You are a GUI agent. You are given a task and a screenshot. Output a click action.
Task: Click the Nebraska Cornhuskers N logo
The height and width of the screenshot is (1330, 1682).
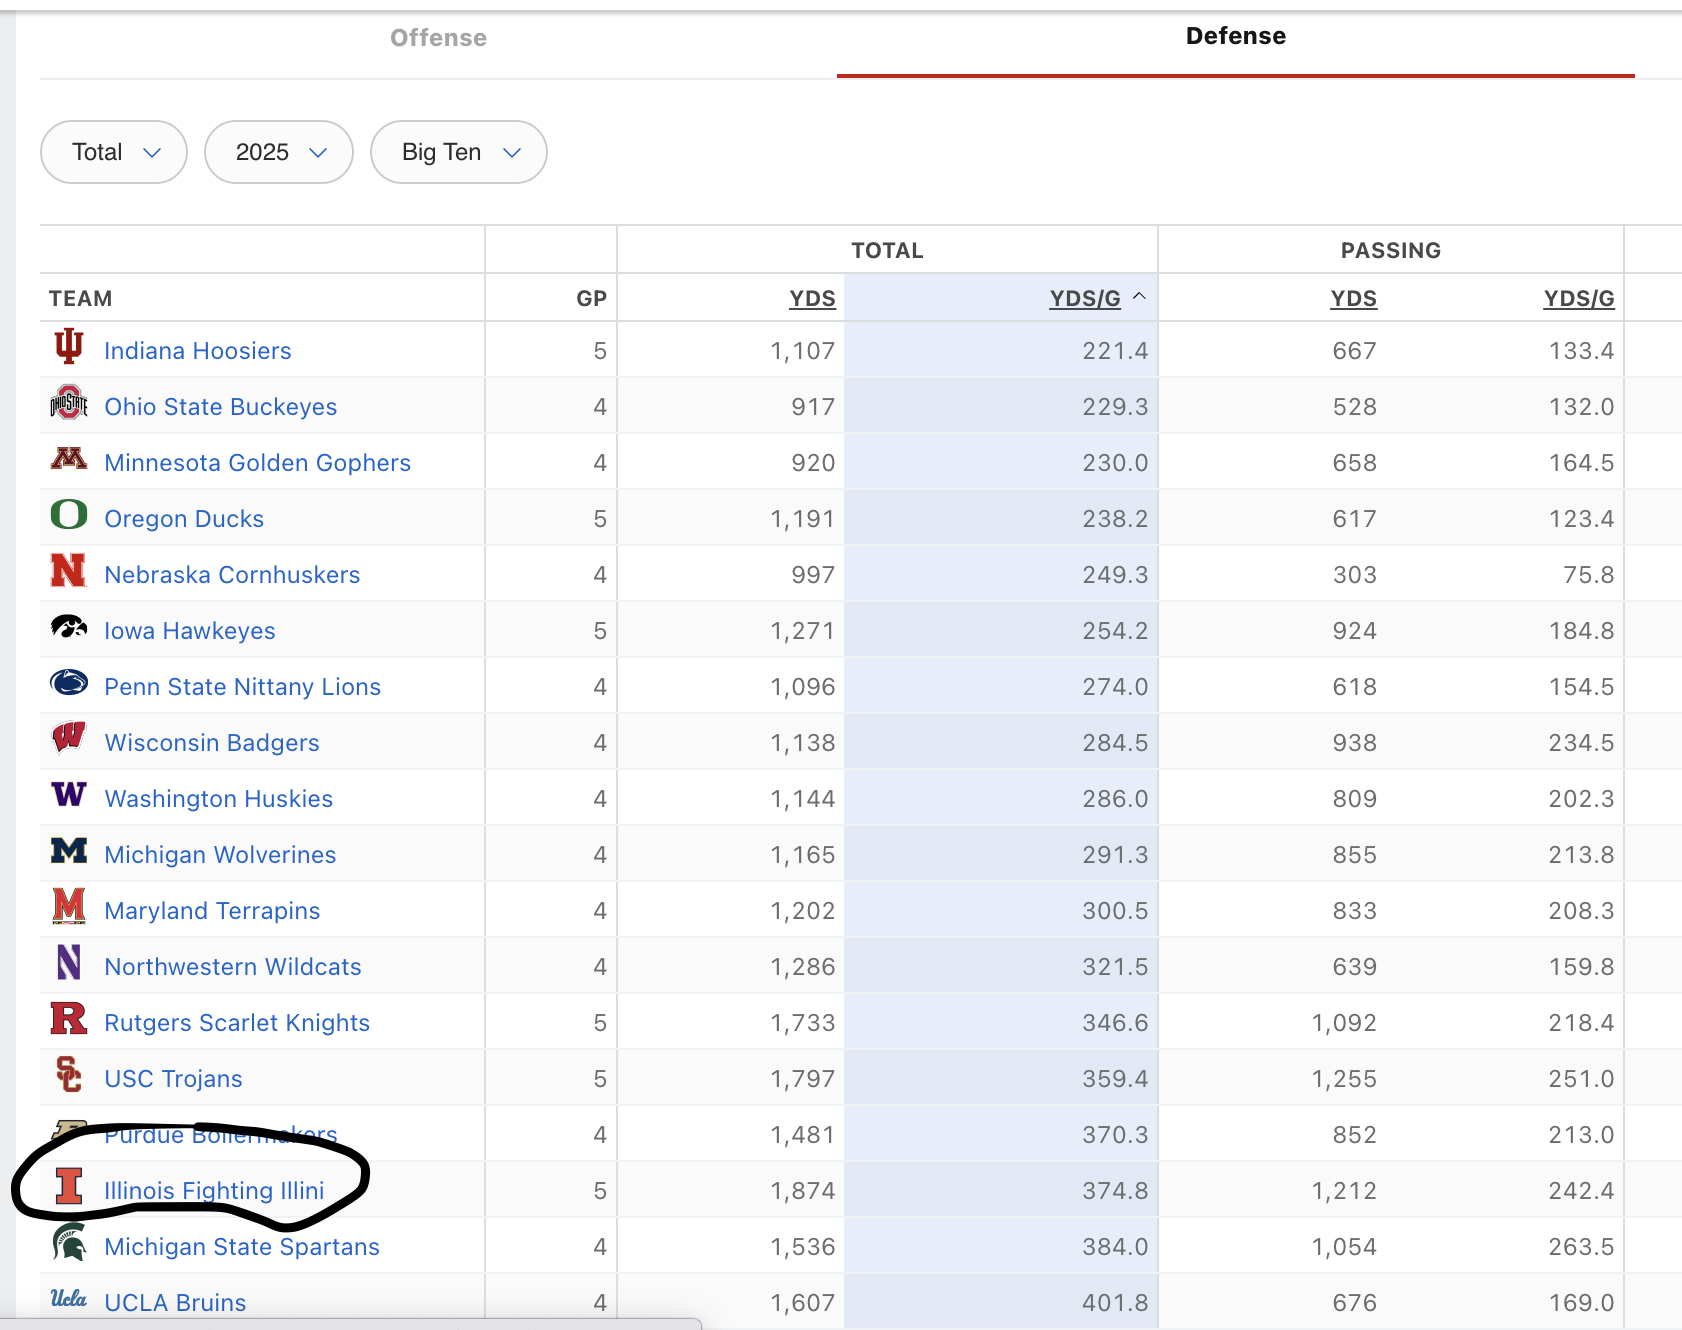pyautogui.click(x=68, y=570)
